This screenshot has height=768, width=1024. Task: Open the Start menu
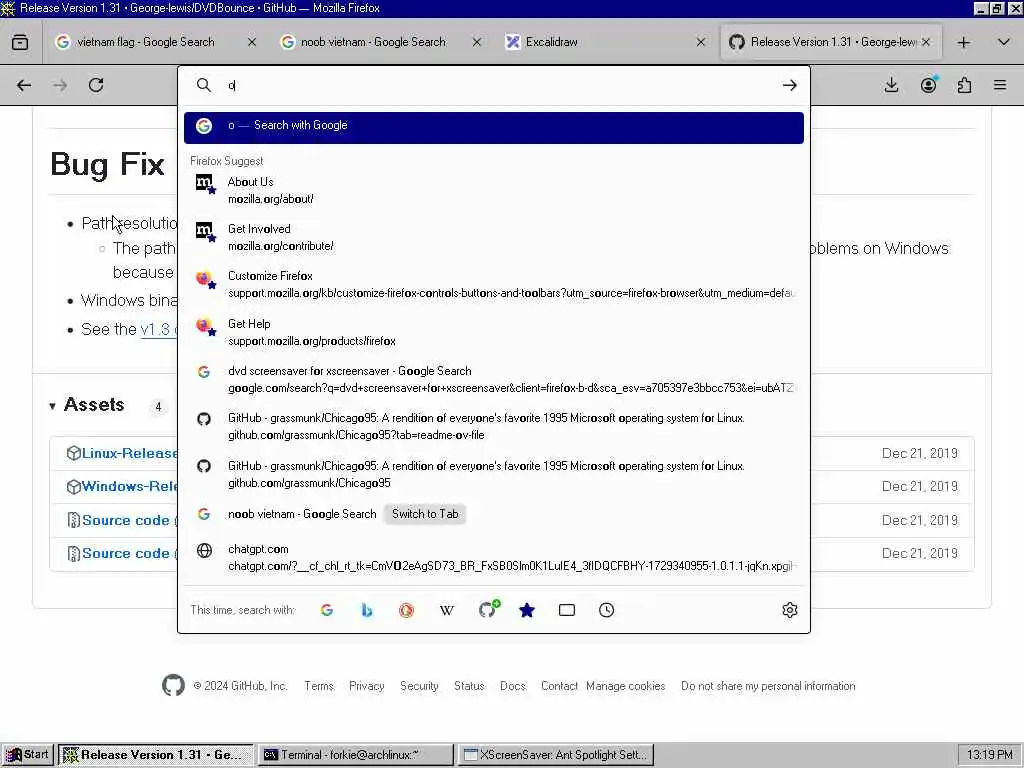(27, 754)
